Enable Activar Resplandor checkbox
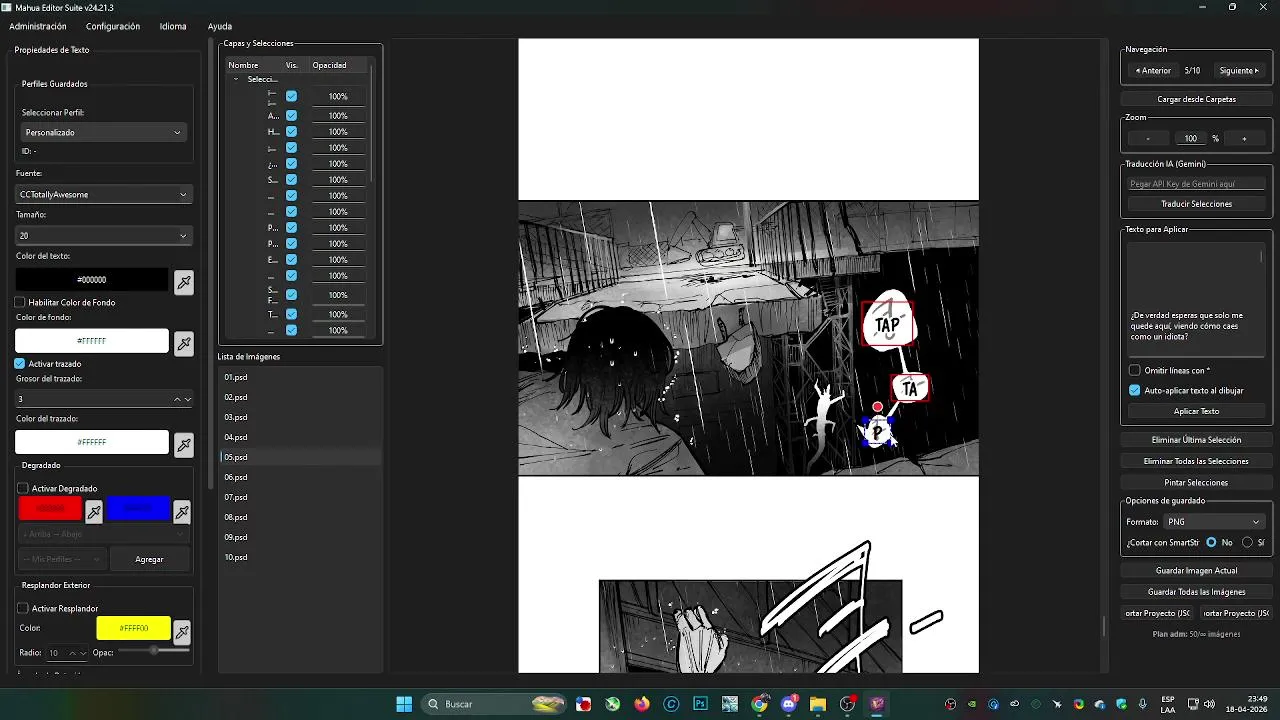 [23, 608]
